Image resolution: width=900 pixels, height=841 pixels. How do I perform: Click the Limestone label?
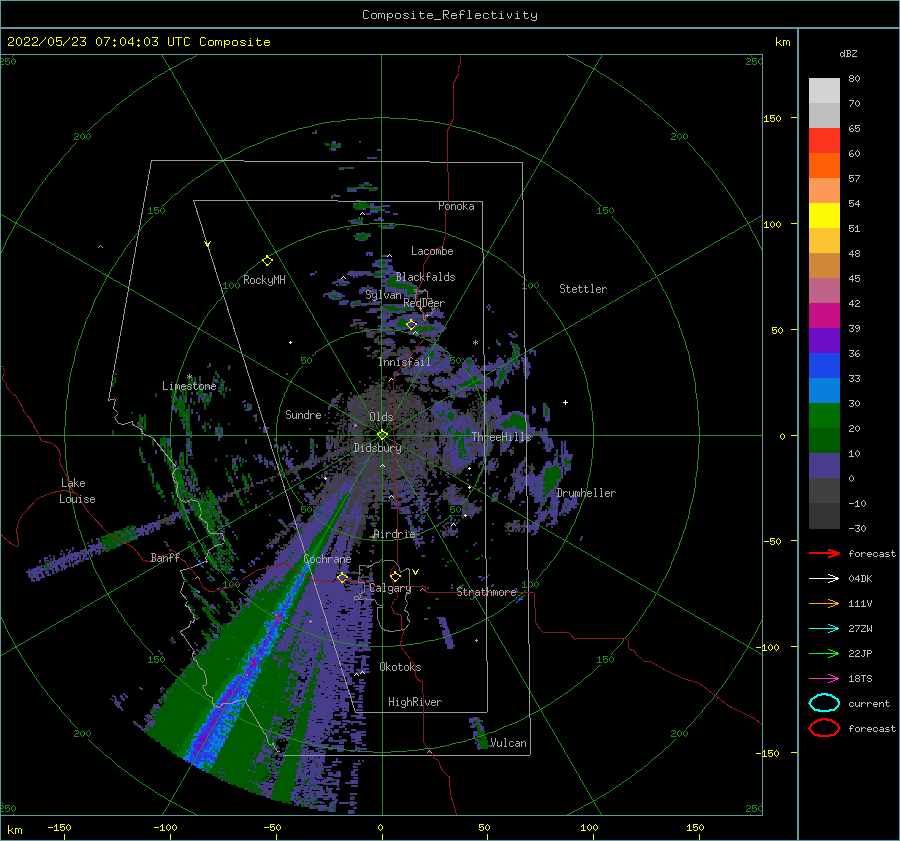tap(189, 386)
